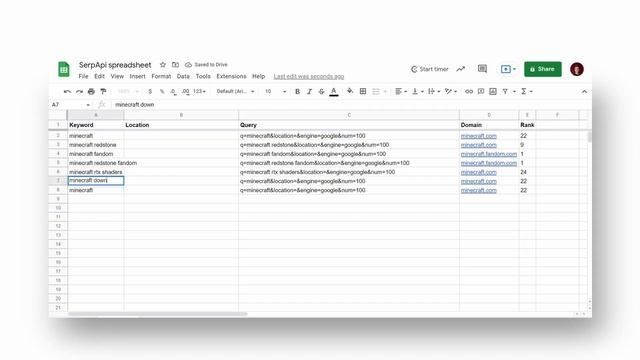
Task: Open the borders menu icon
Action: pyautogui.click(x=362, y=91)
